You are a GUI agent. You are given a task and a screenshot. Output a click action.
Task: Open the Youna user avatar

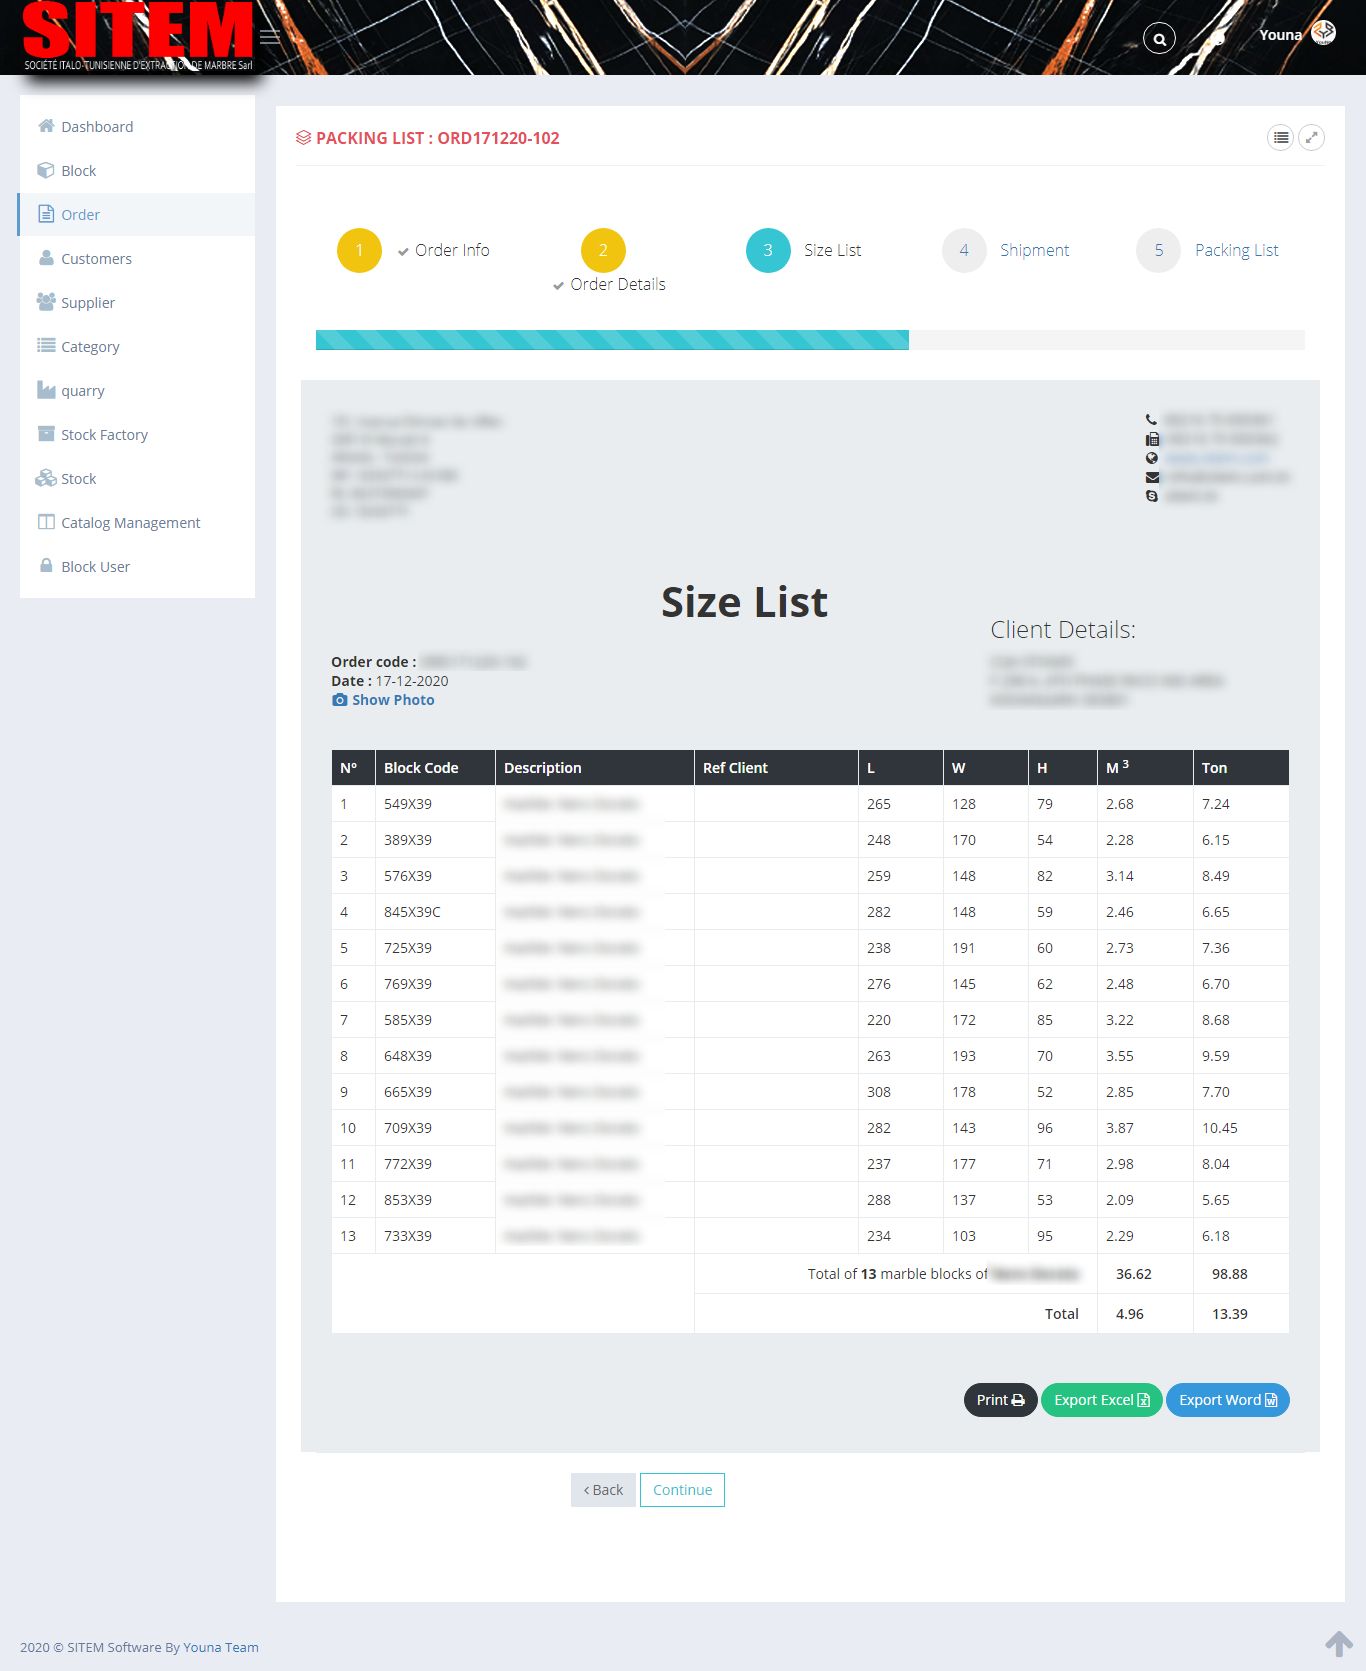[x=1323, y=33]
